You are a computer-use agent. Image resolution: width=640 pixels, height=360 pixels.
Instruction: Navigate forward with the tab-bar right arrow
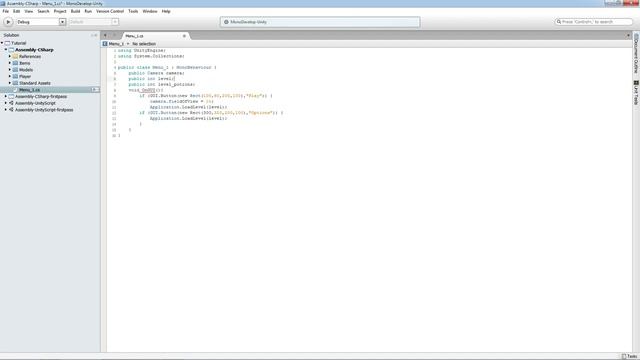point(115,36)
